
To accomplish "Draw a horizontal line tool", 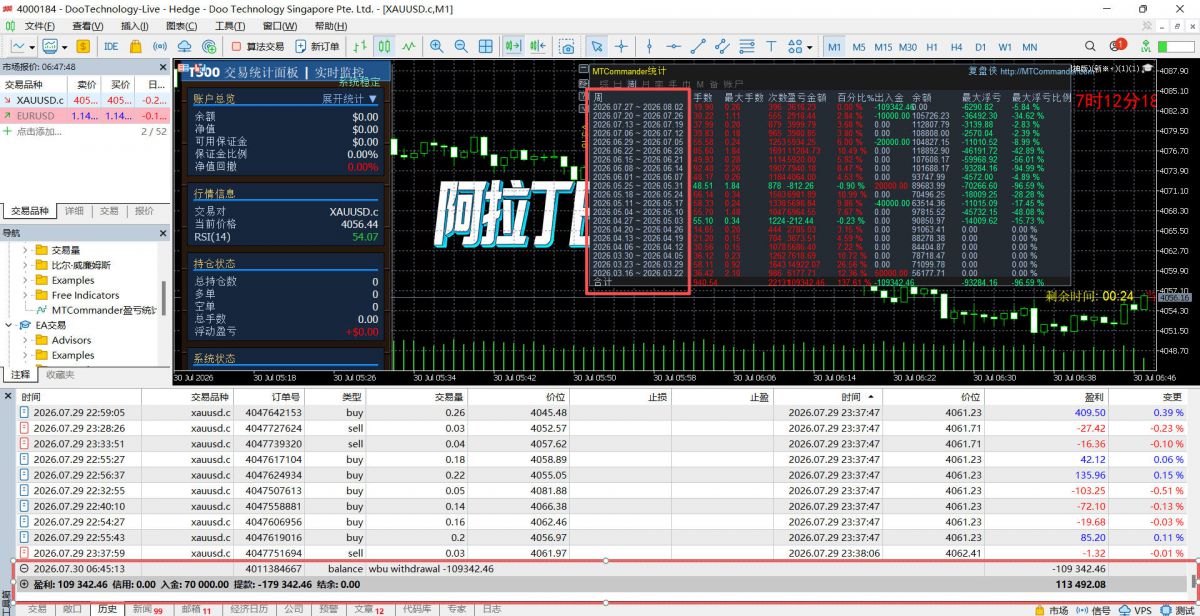I will coord(674,46).
